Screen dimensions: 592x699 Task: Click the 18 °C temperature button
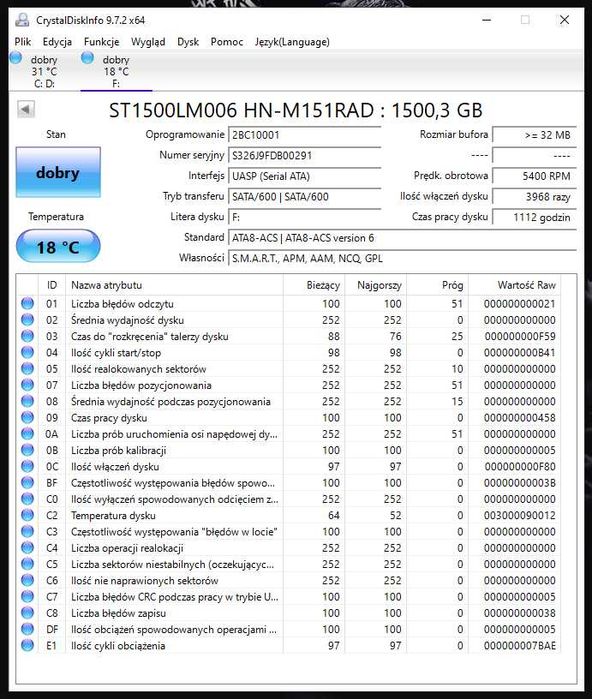58,247
